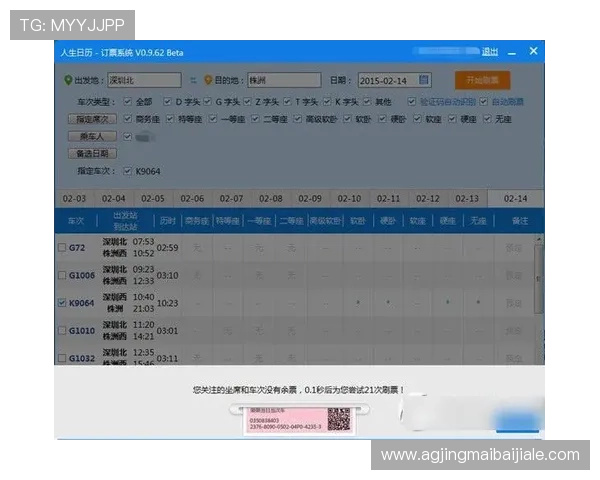Edit the departure station field 深圳北
Viewport: 600px width, 480px height.
point(144,80)
